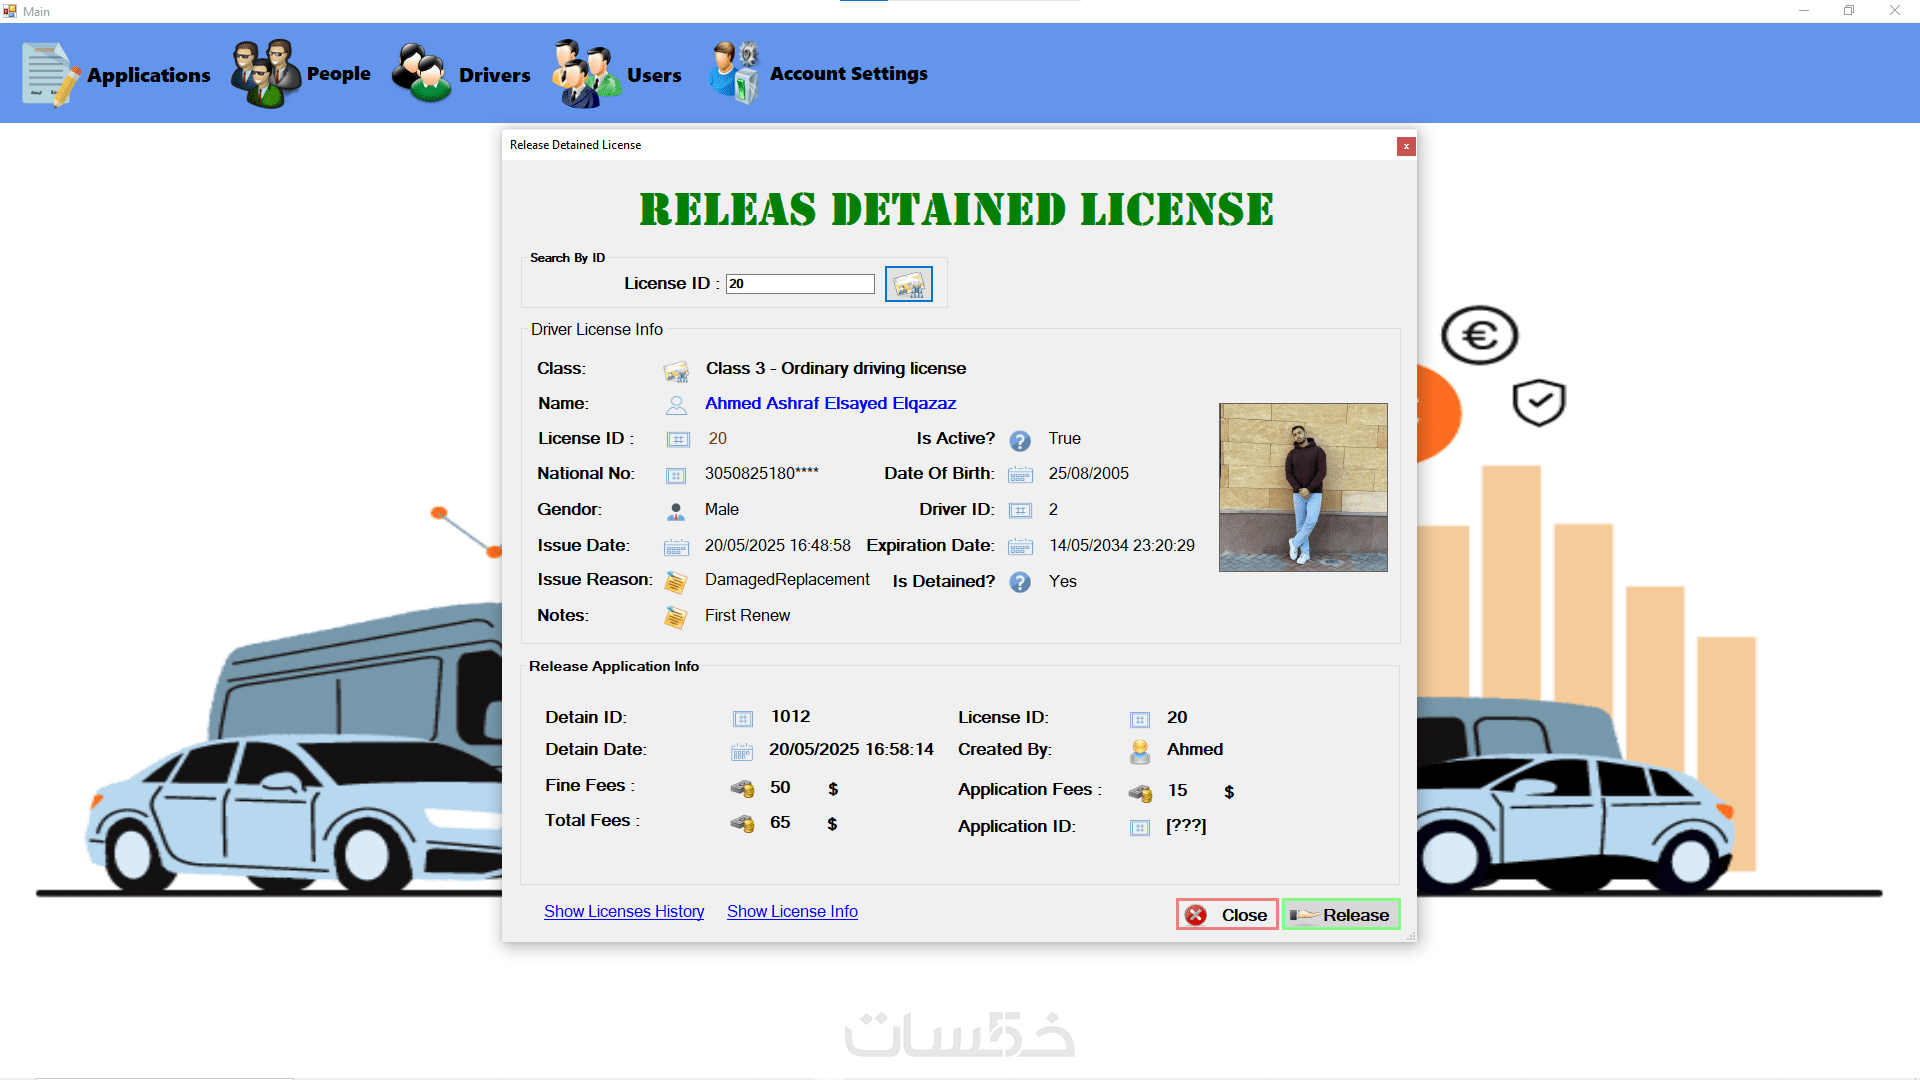Click the driver's photo thumbnail
The image size is (1920, 1080).
coord(1303,487)
